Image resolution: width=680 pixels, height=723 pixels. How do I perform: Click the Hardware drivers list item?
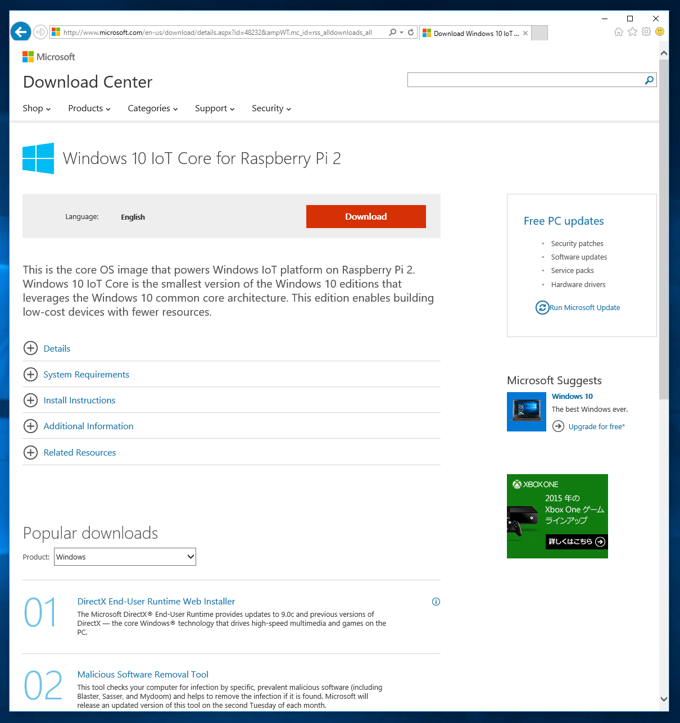(578, 284)
